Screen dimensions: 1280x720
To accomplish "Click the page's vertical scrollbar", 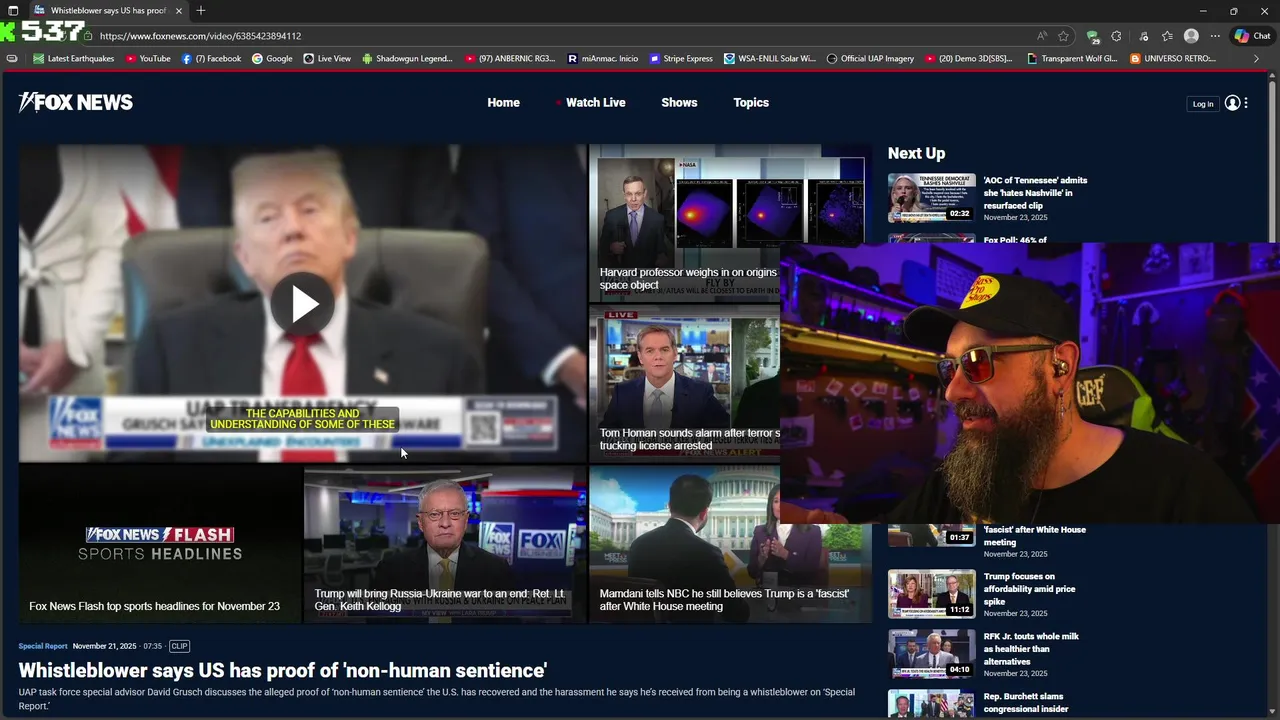I will (1274, 395).
